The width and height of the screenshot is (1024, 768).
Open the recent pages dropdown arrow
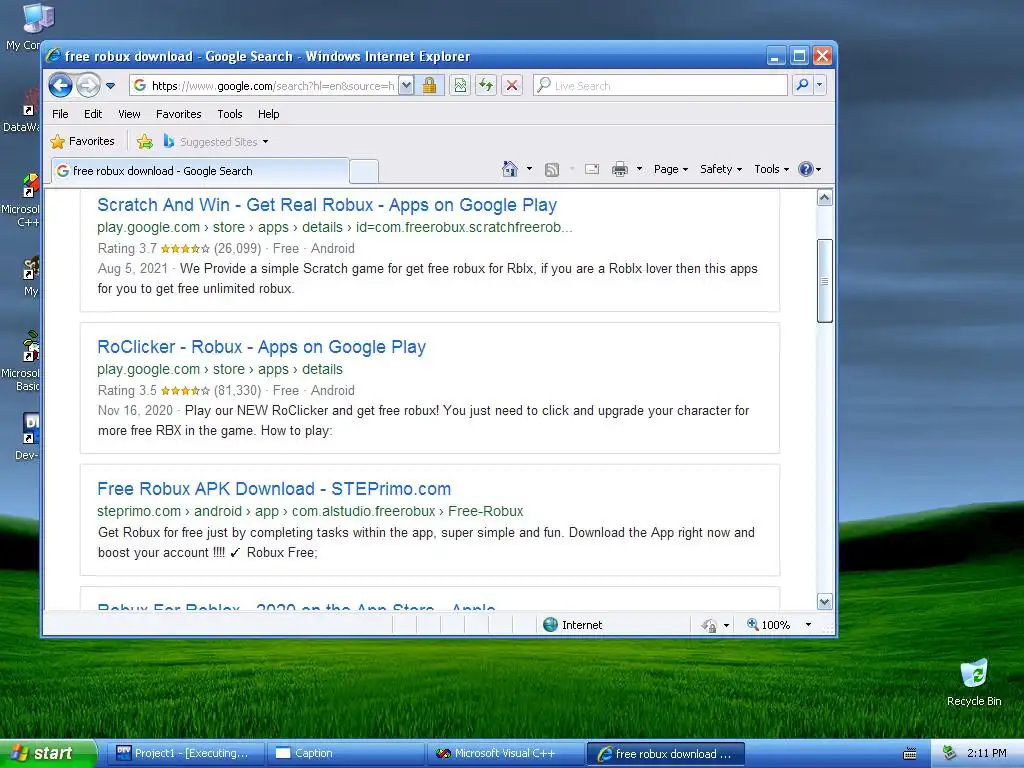[110, 86]
